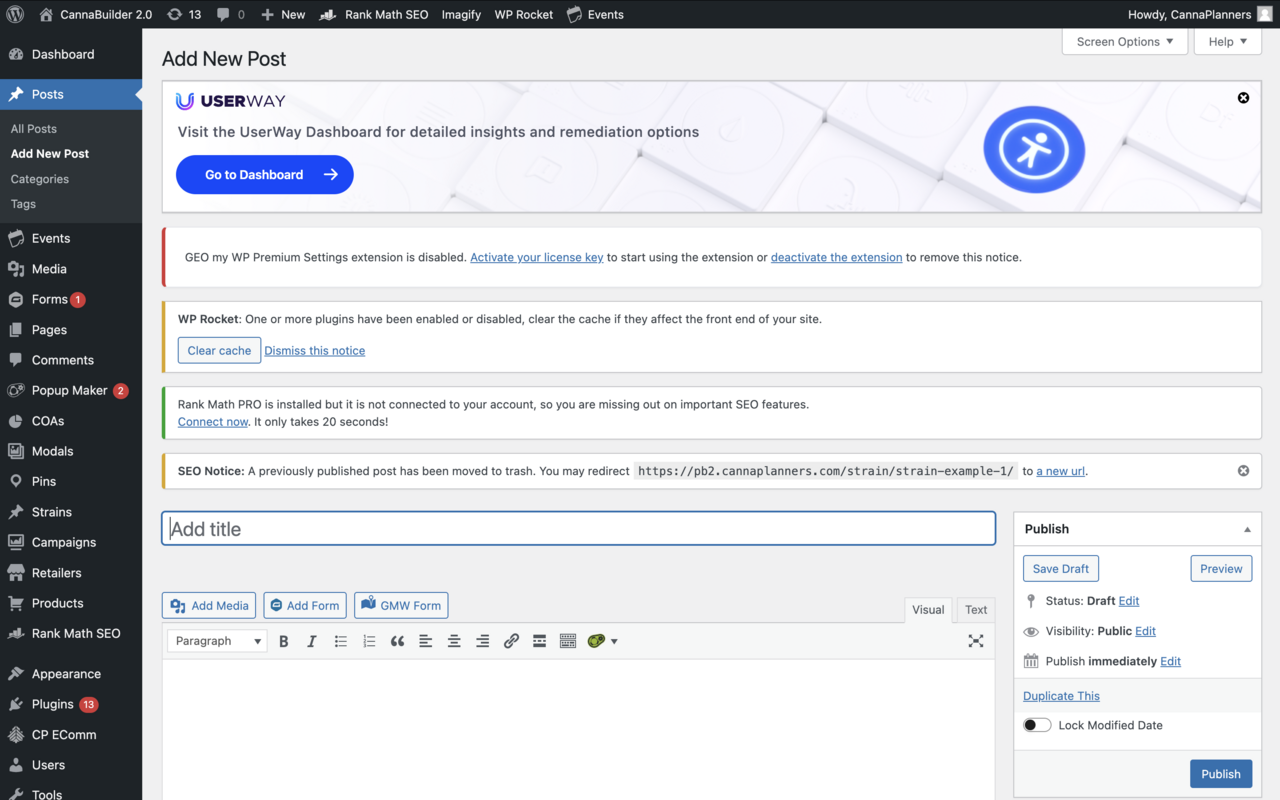Click the WordPress logo in admin bar
This screenshot has height=800, width=1280.
tap(15, 14)
